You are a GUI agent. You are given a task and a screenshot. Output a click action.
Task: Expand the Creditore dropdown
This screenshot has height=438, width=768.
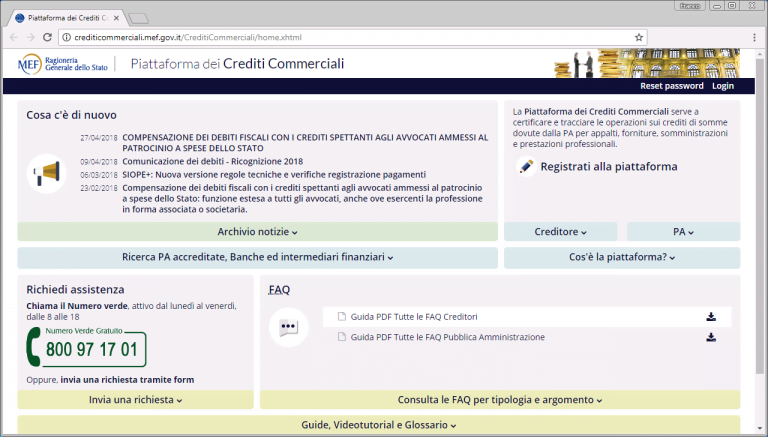click(x=560, y=232)
